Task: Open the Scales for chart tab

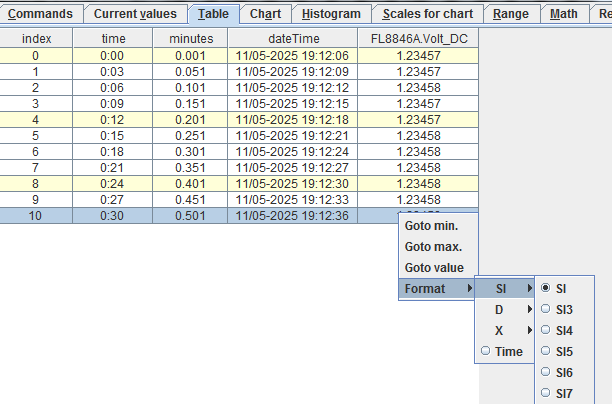Action: coord(428,14)
